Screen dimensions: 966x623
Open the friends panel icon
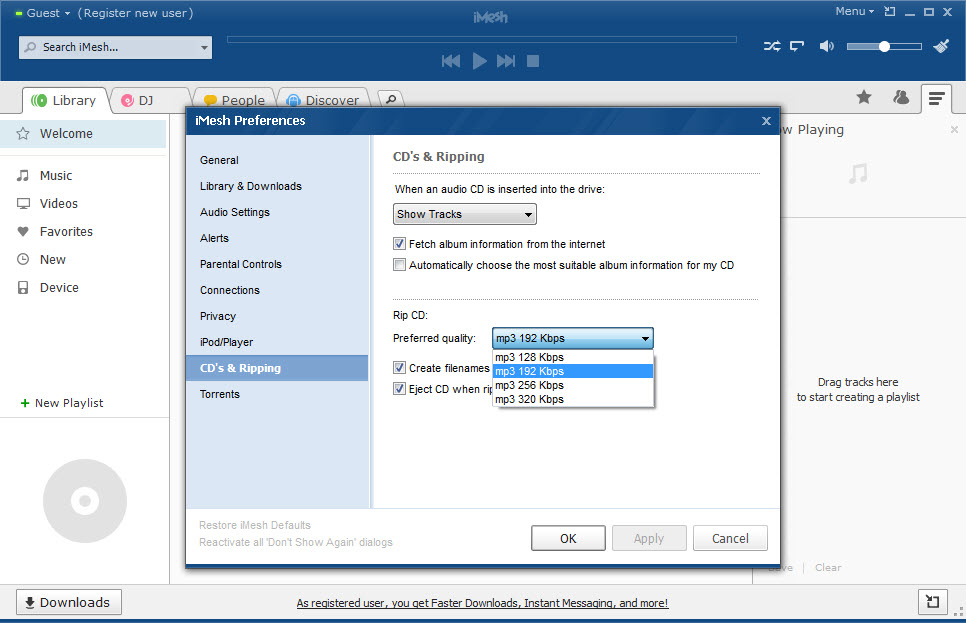(901, 97)
